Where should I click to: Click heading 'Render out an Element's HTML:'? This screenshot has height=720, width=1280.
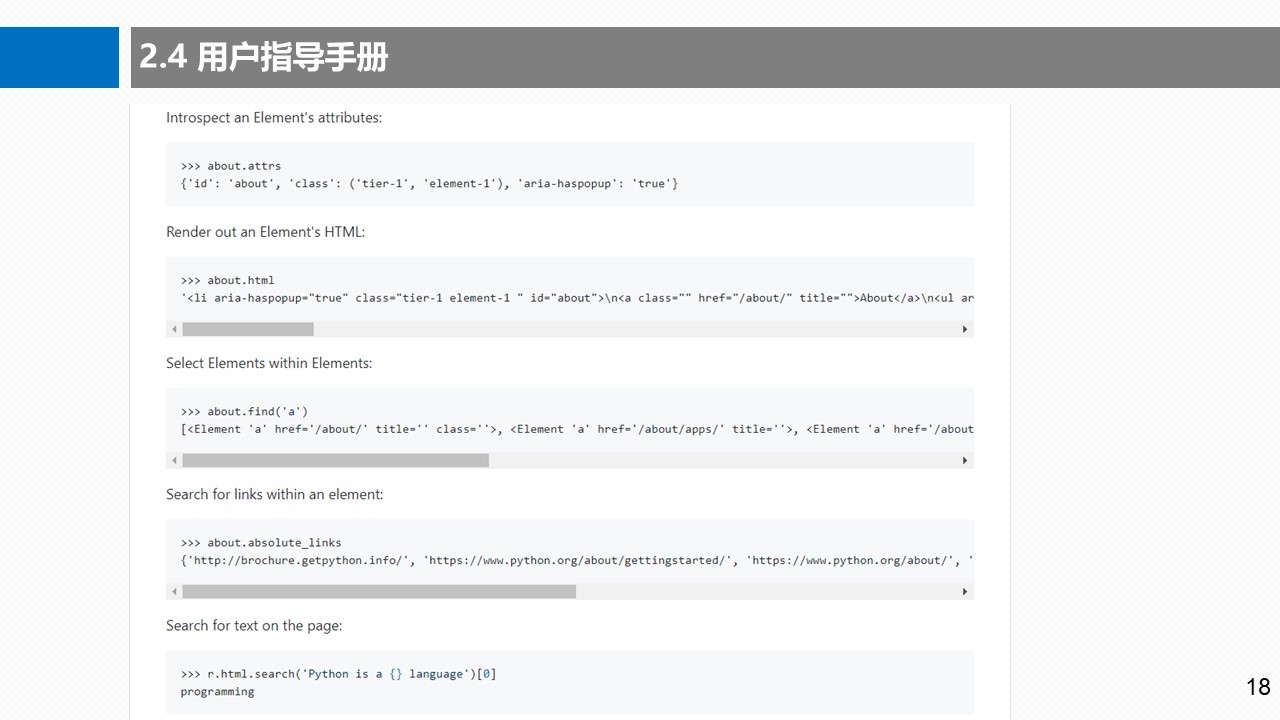[266, 232]
